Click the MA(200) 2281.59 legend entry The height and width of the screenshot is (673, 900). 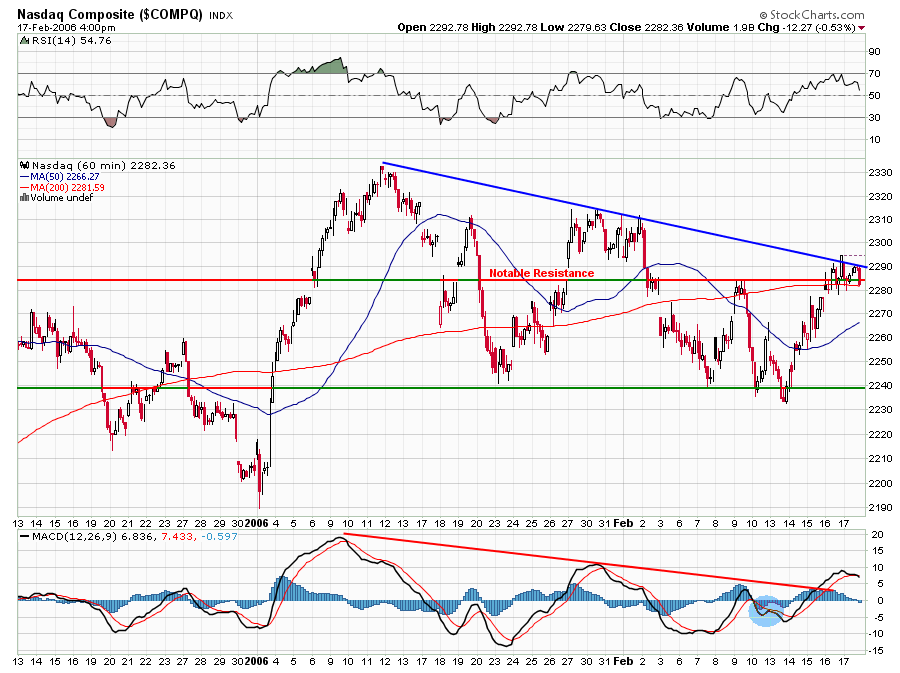click(x=67, y=188)
